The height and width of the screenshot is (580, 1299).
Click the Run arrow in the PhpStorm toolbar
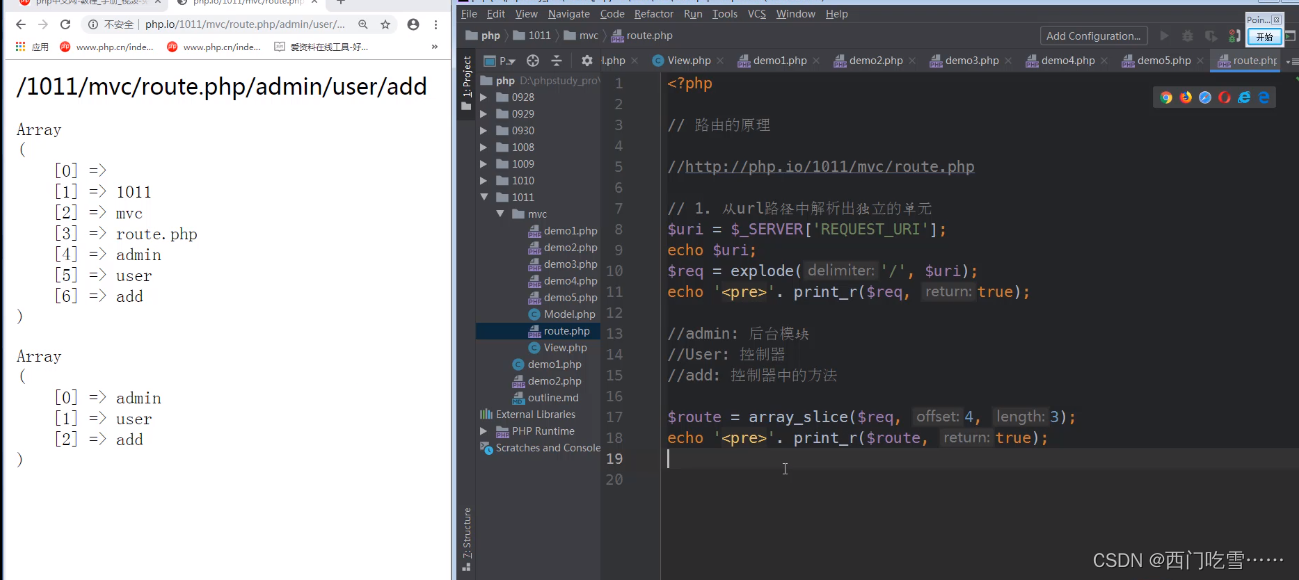pyautogui.click(x=1163, y=36)
